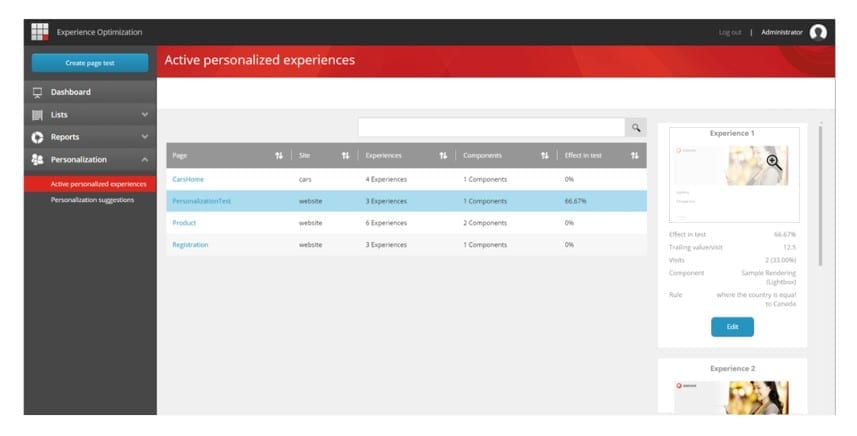Click the Create page test button

[x=90, y=63]
